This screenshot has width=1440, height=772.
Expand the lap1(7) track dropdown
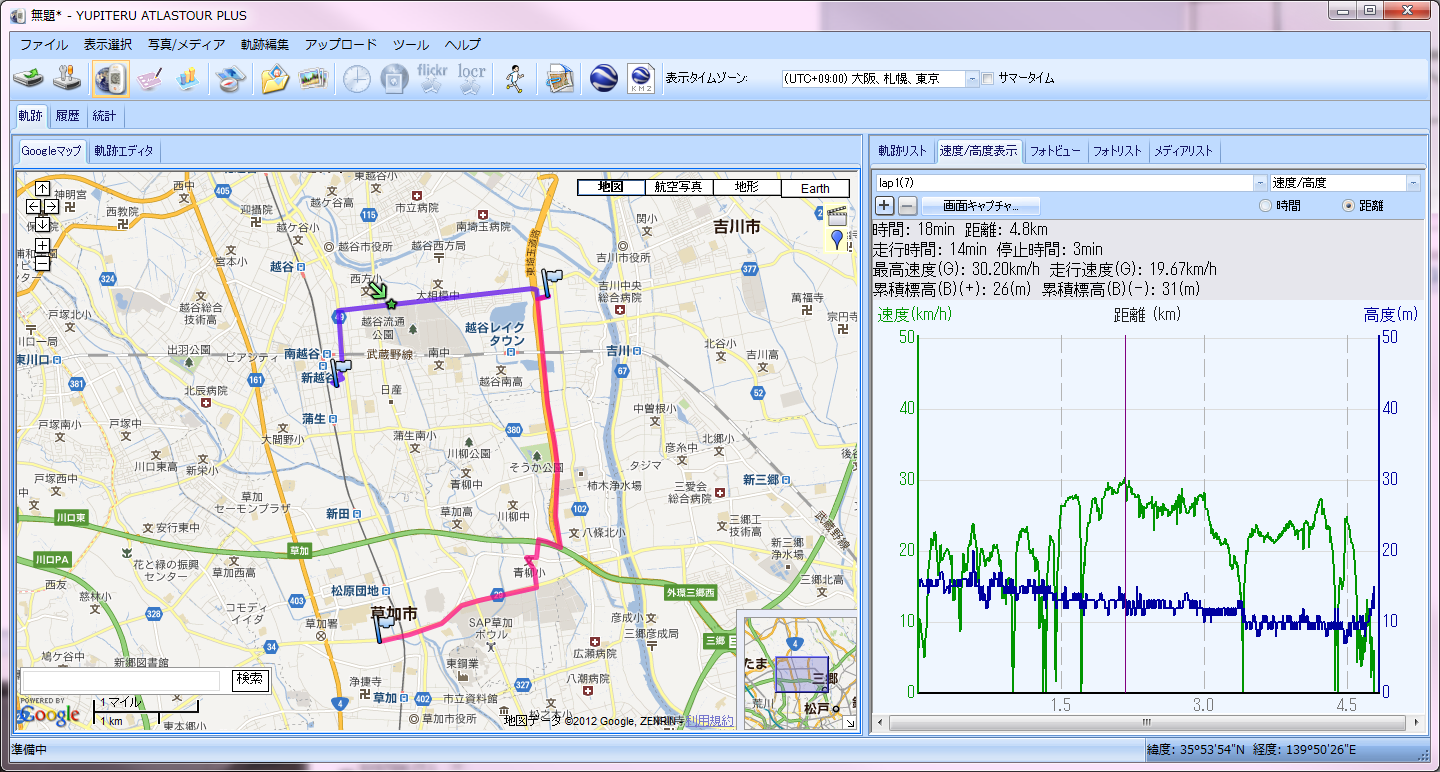(1259, 183)
